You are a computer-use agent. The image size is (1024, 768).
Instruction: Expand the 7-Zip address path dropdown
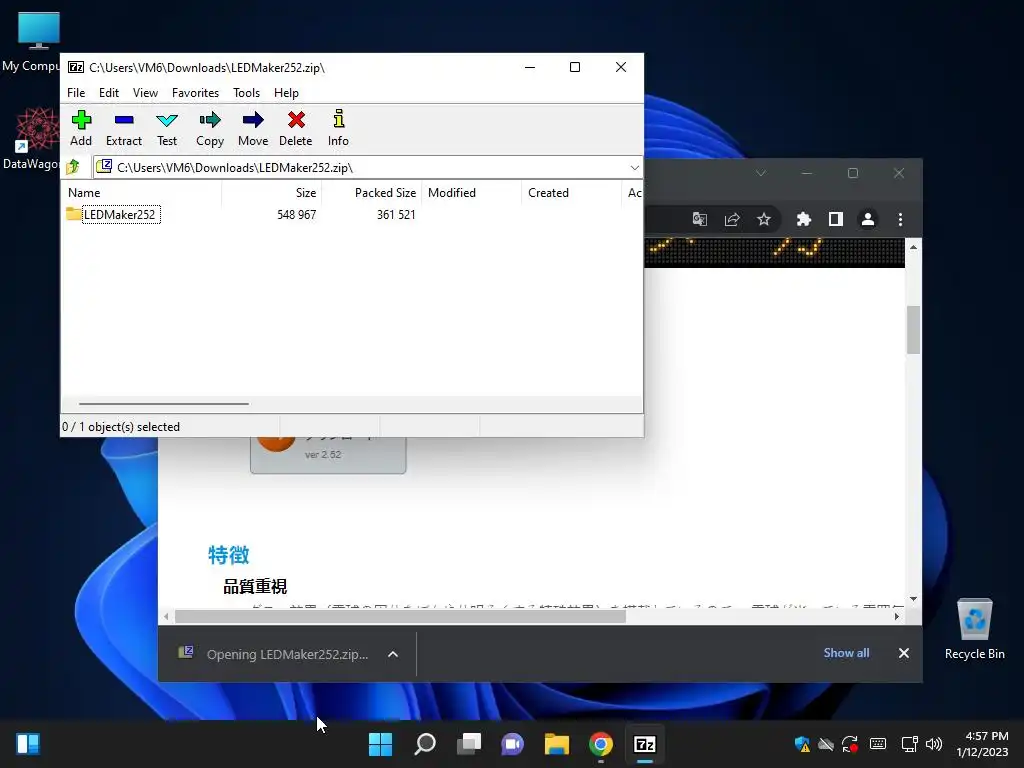[x=634, y=168]
